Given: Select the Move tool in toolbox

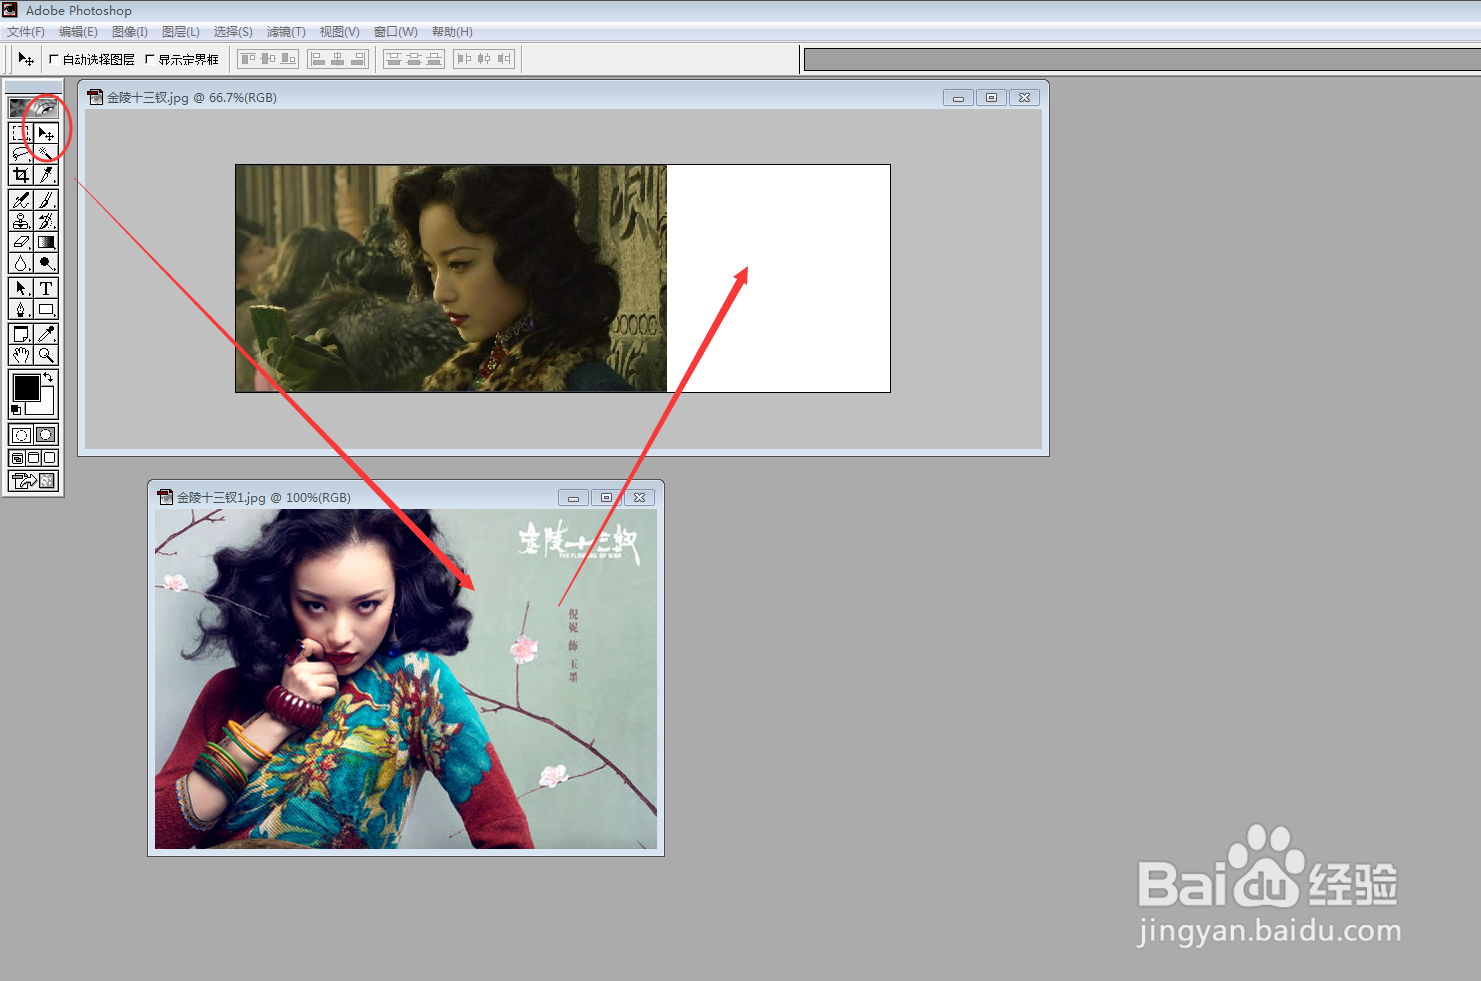Looking at the screenshot, I should (x=46, y=133).
